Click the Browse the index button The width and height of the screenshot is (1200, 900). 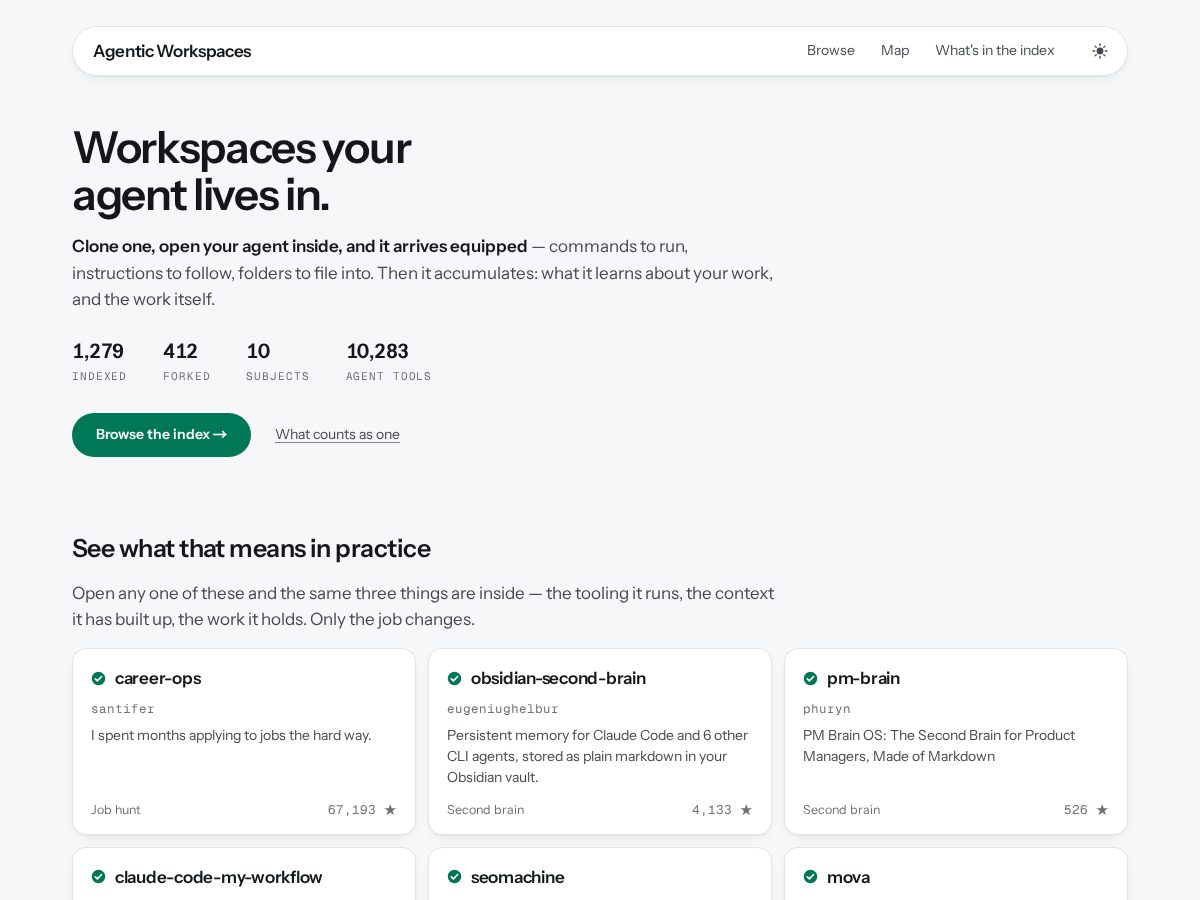pos(161,435)
